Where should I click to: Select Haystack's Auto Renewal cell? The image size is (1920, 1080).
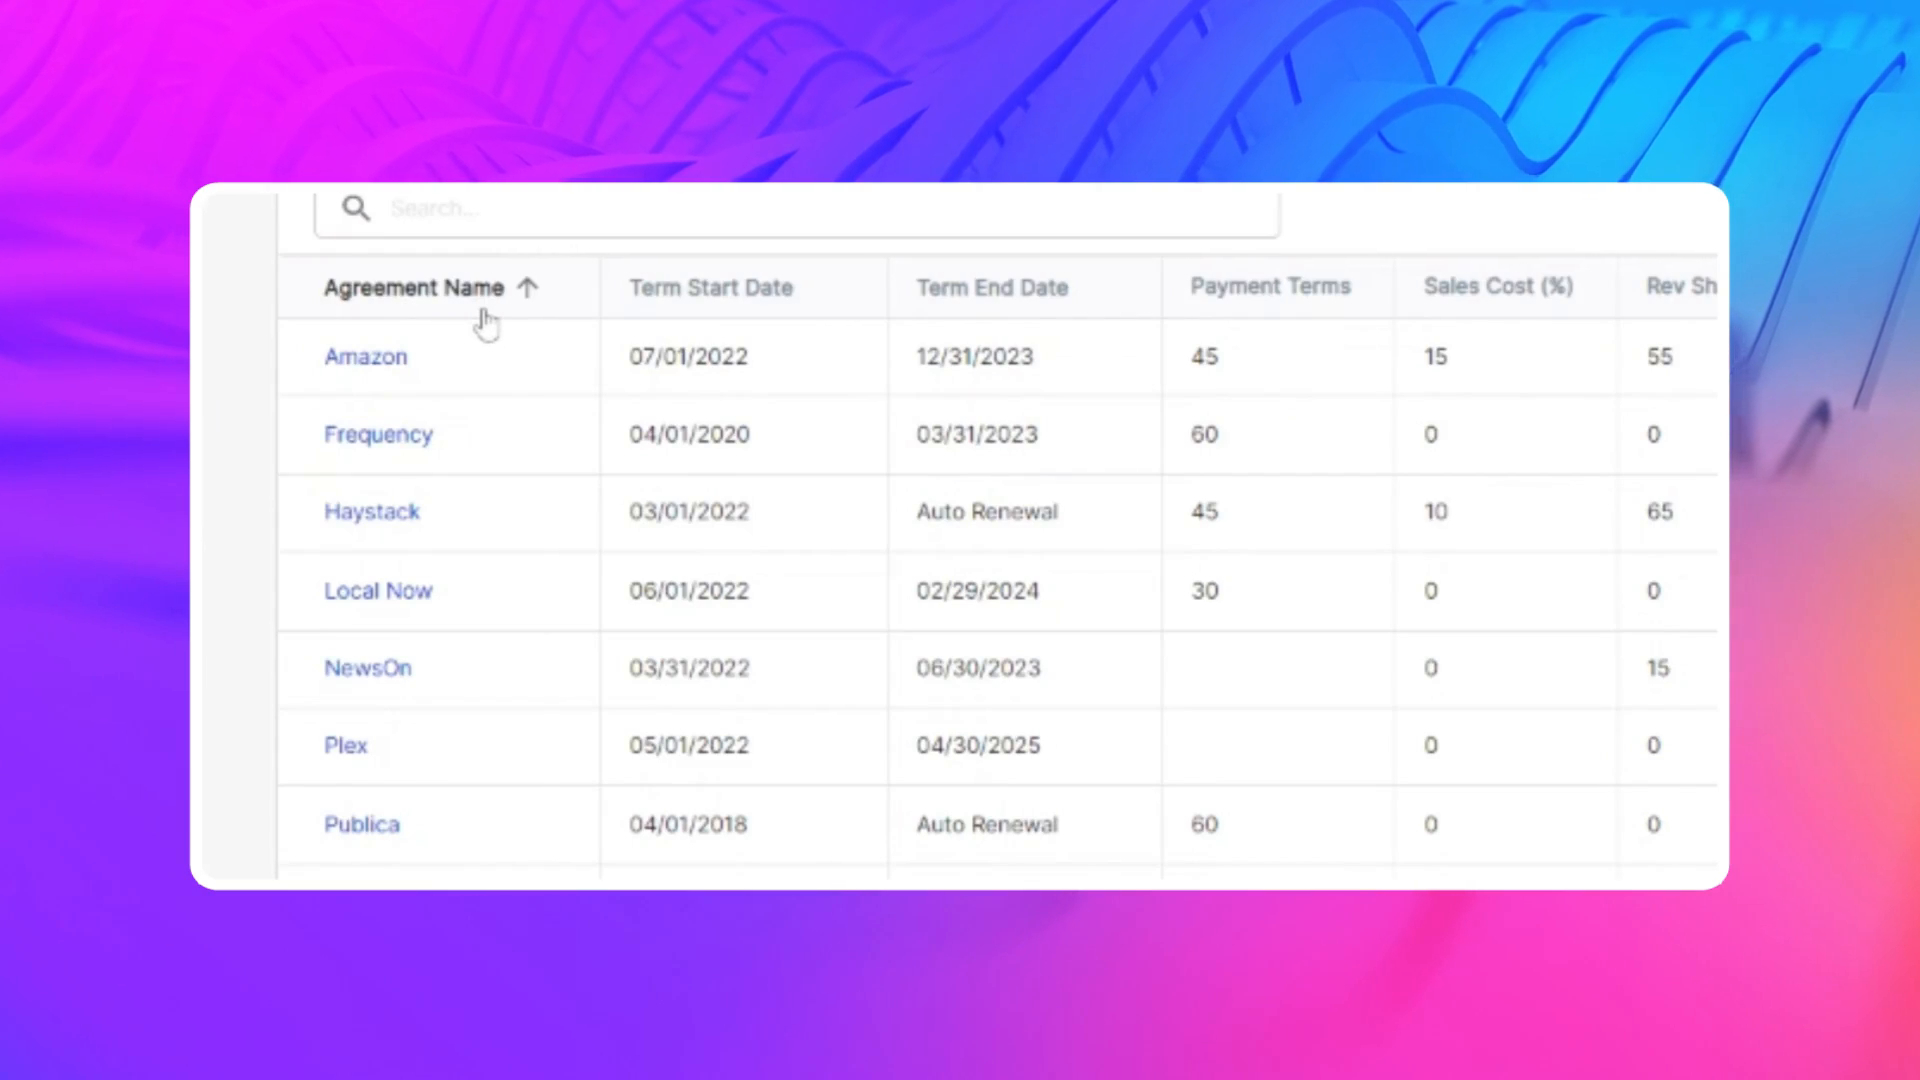pos(987,511)
